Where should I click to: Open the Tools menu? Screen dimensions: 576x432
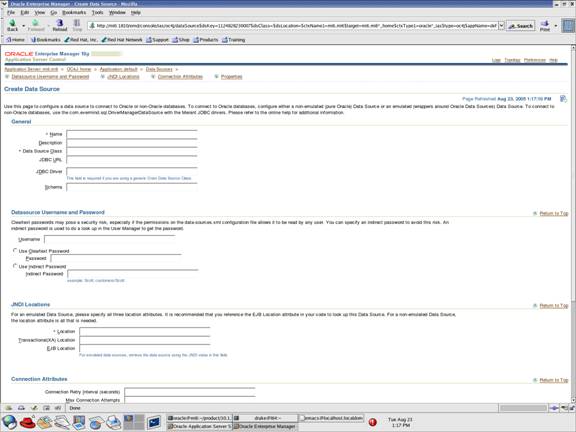click(97, 12)
